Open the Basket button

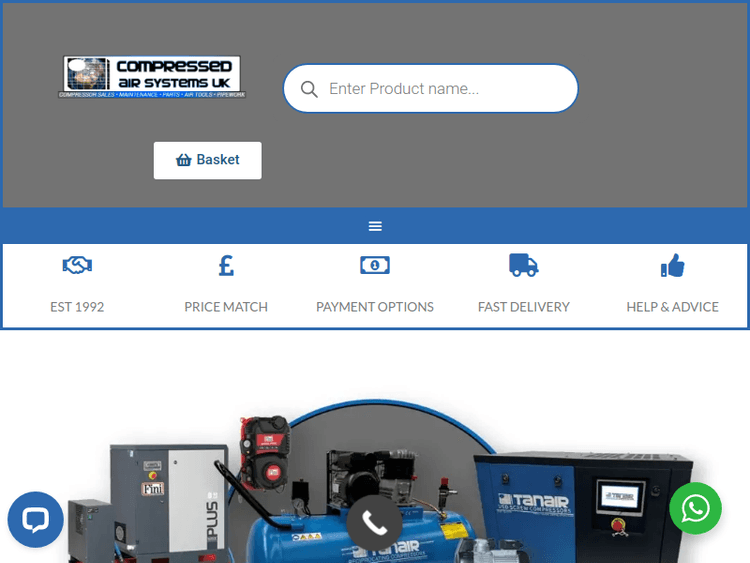pyautogui.click(x=208, y=160)
